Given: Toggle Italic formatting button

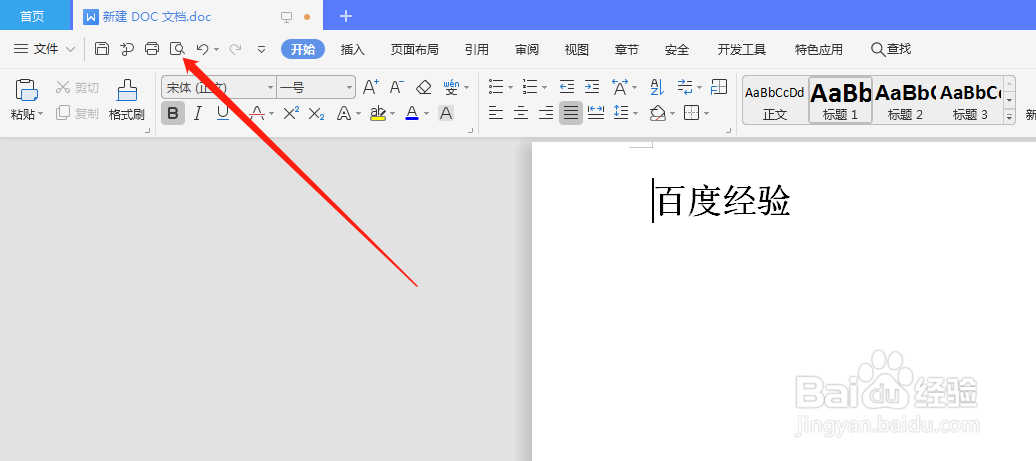Looking at the screenshot, I should click(x=197, y=114).
